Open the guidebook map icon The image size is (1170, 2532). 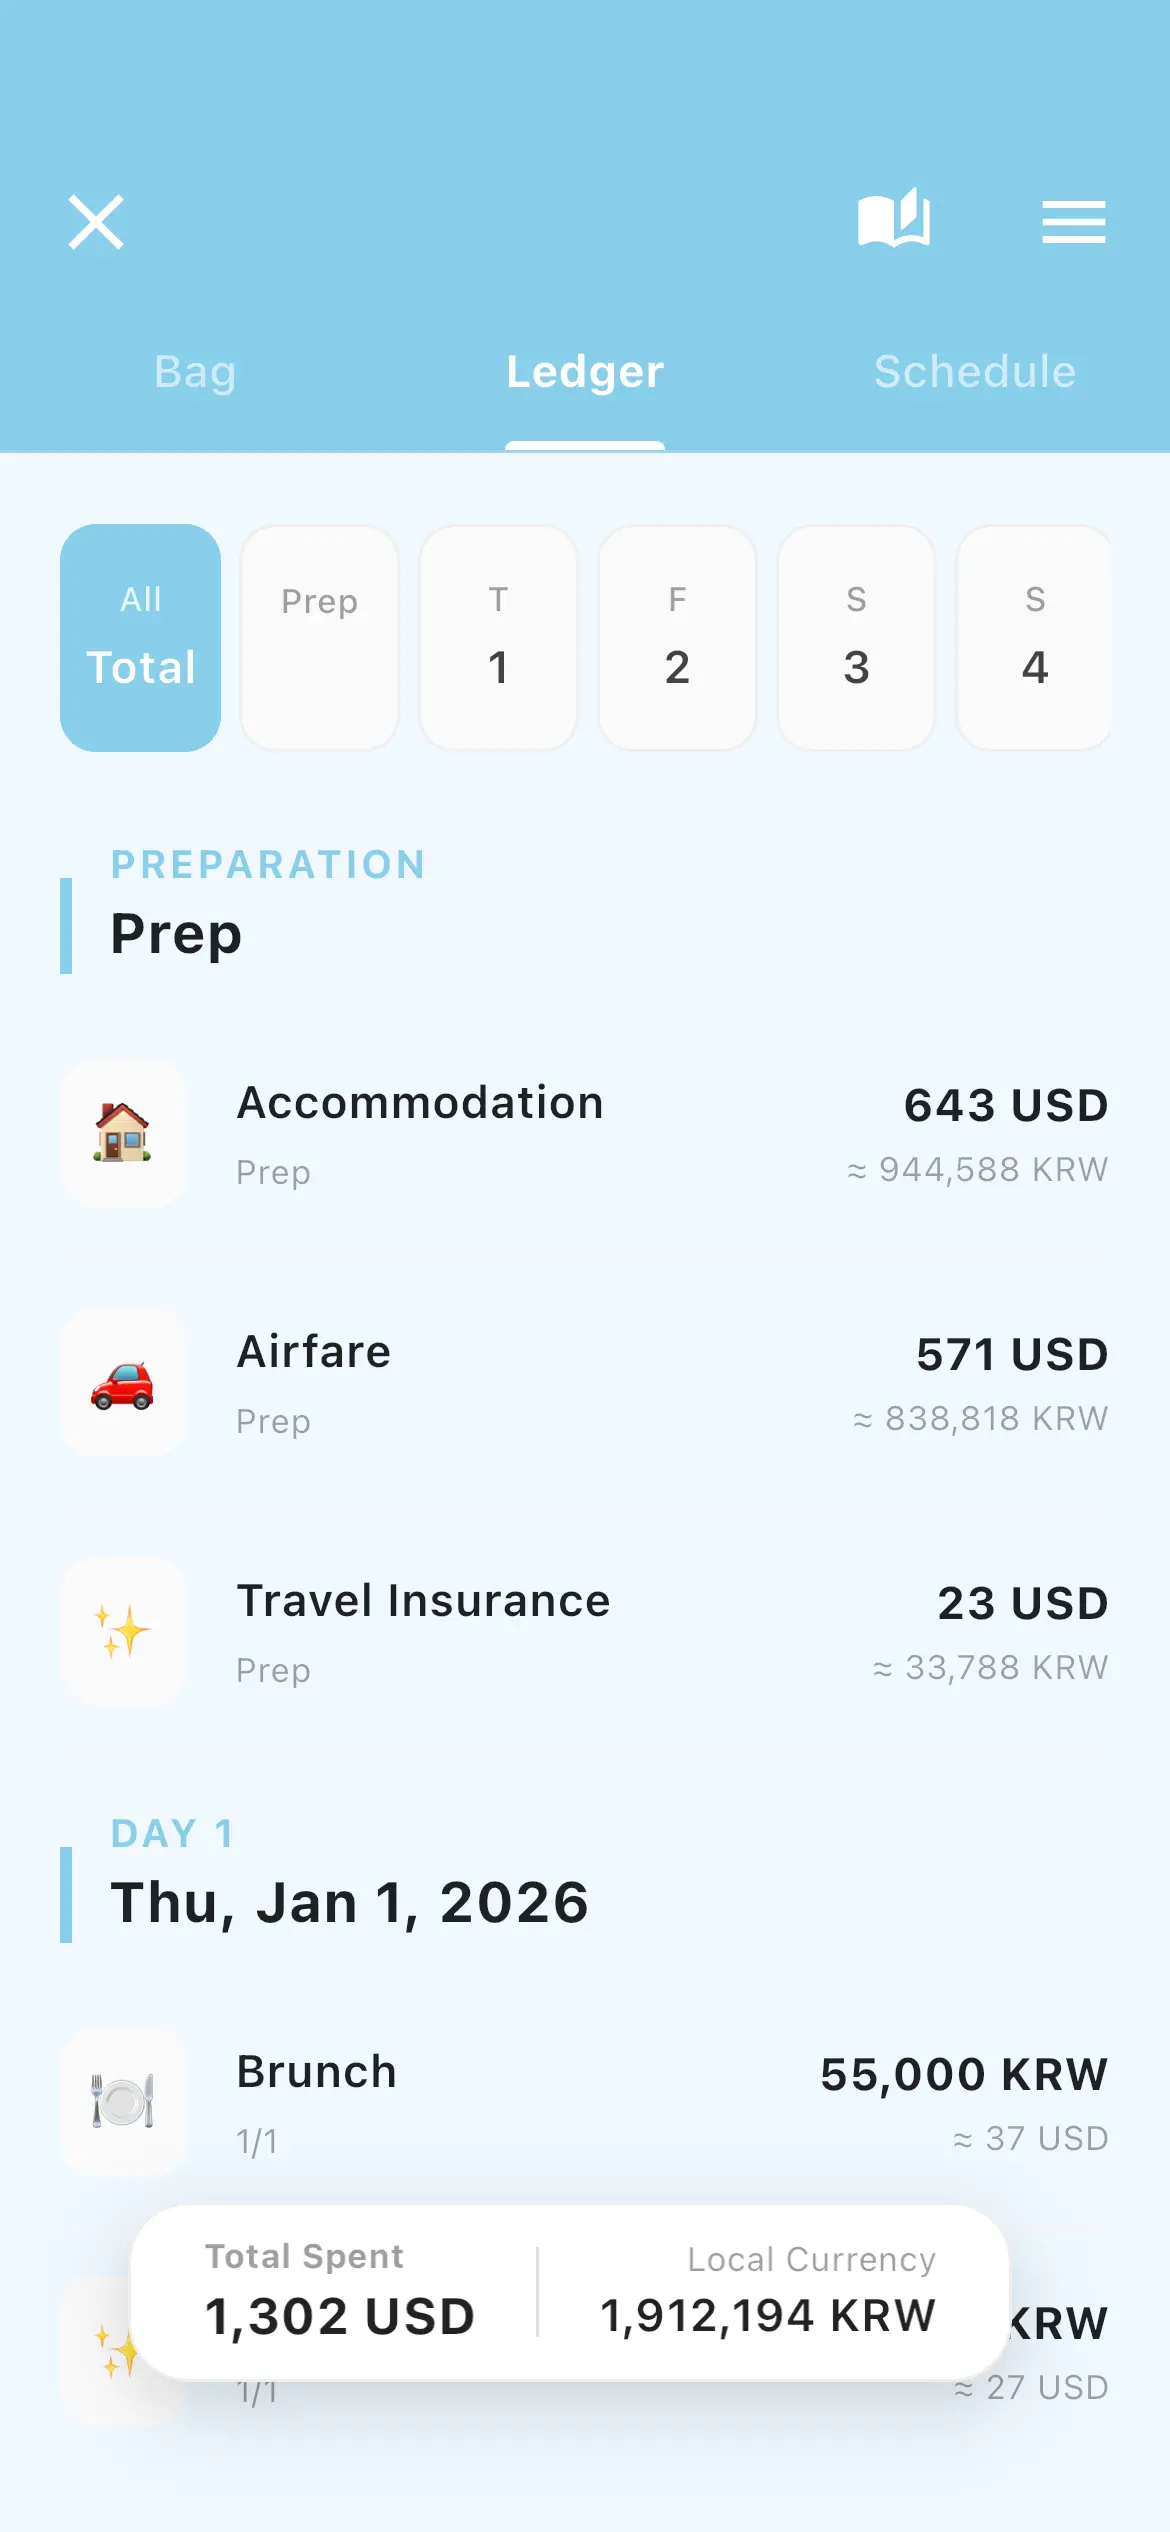click(894, 219)
